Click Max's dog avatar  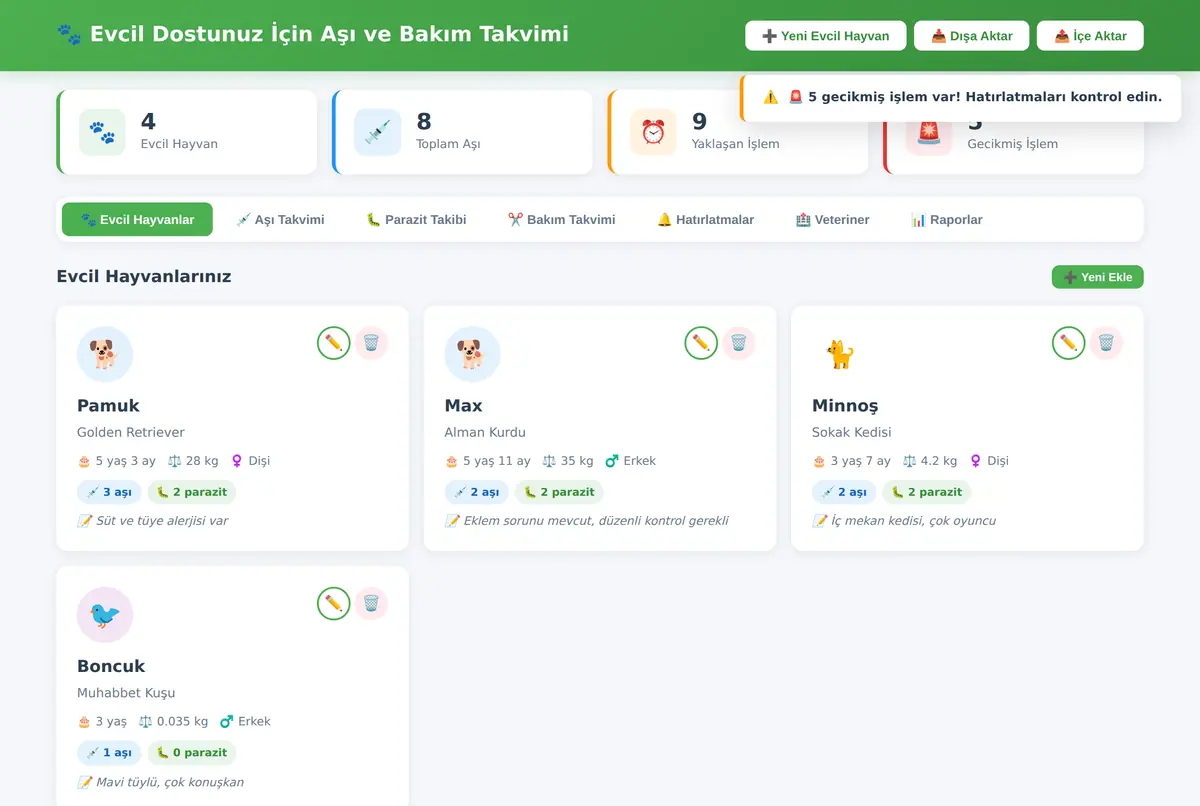(x=472, y=354)
